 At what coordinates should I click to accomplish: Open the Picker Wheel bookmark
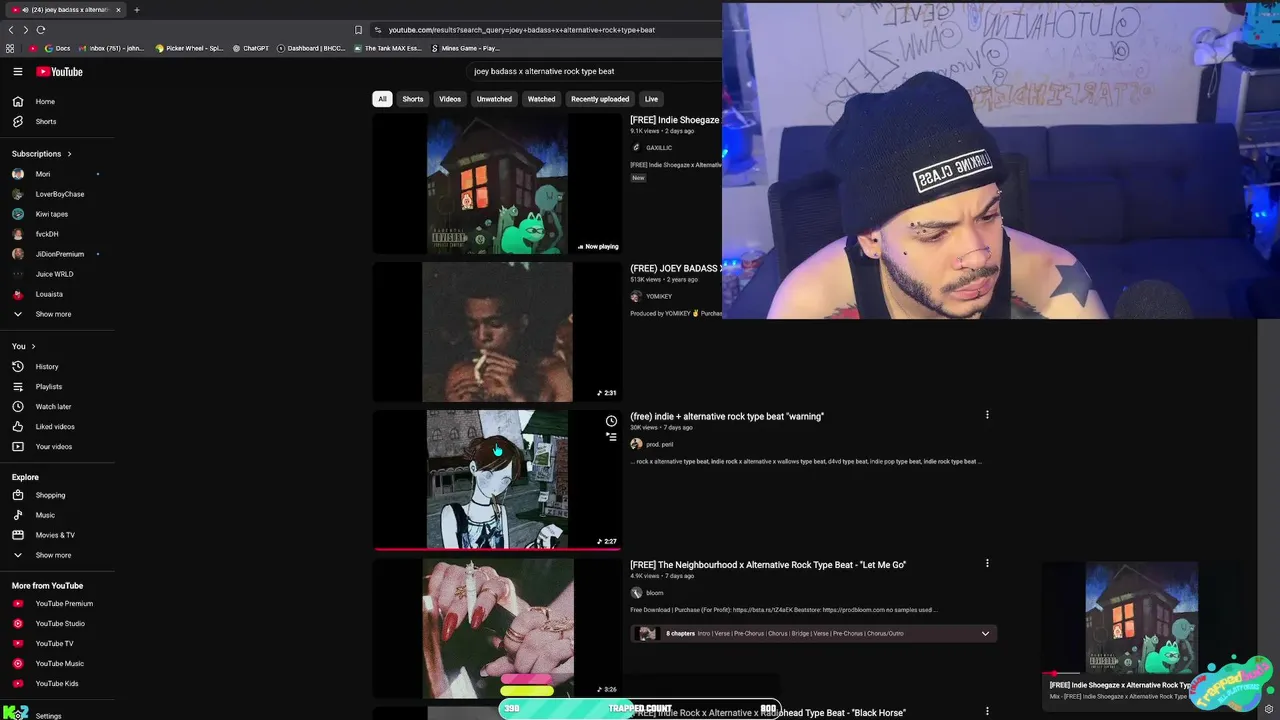(x=190, y=48)
